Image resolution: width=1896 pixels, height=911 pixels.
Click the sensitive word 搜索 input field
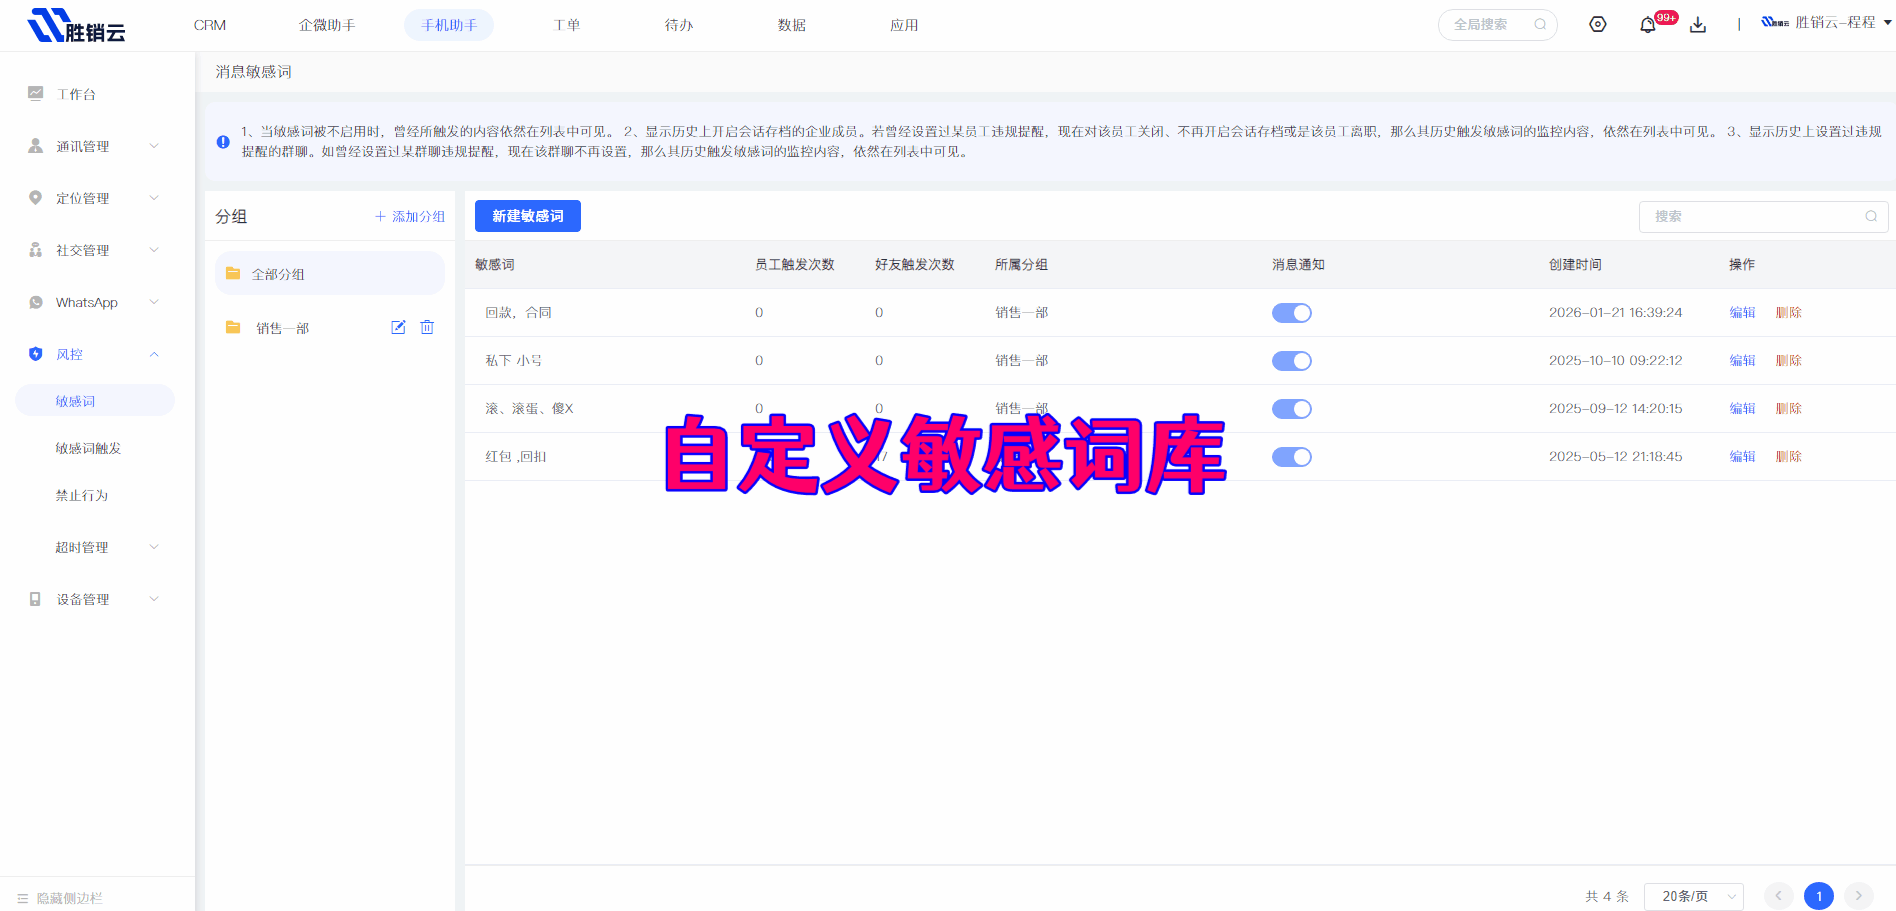[x=1755, y=216]
